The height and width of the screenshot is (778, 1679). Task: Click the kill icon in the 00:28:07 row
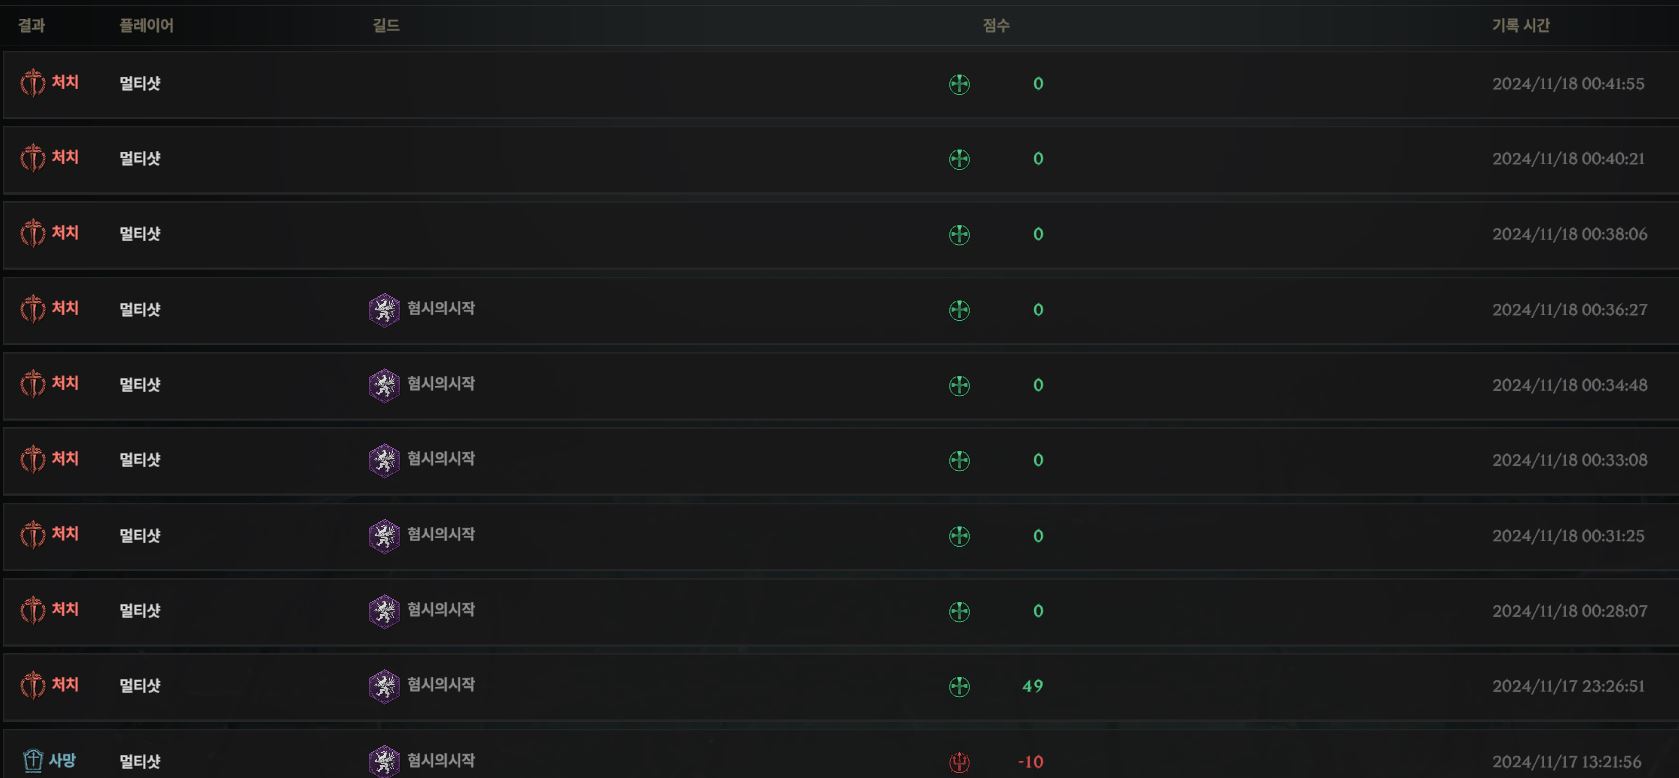(x=33, y=610)
